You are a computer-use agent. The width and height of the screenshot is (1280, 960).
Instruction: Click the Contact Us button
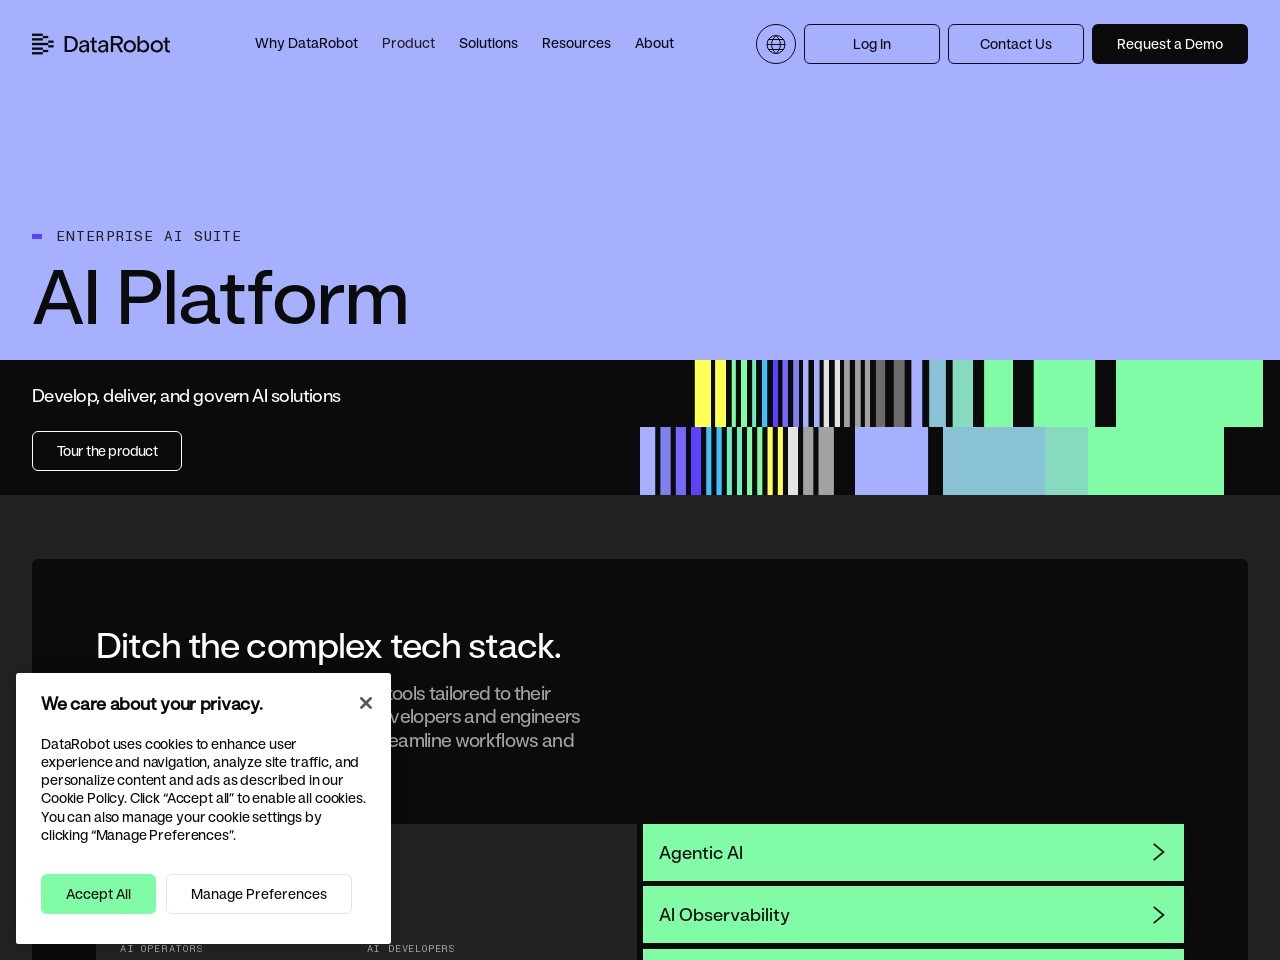1016,44
